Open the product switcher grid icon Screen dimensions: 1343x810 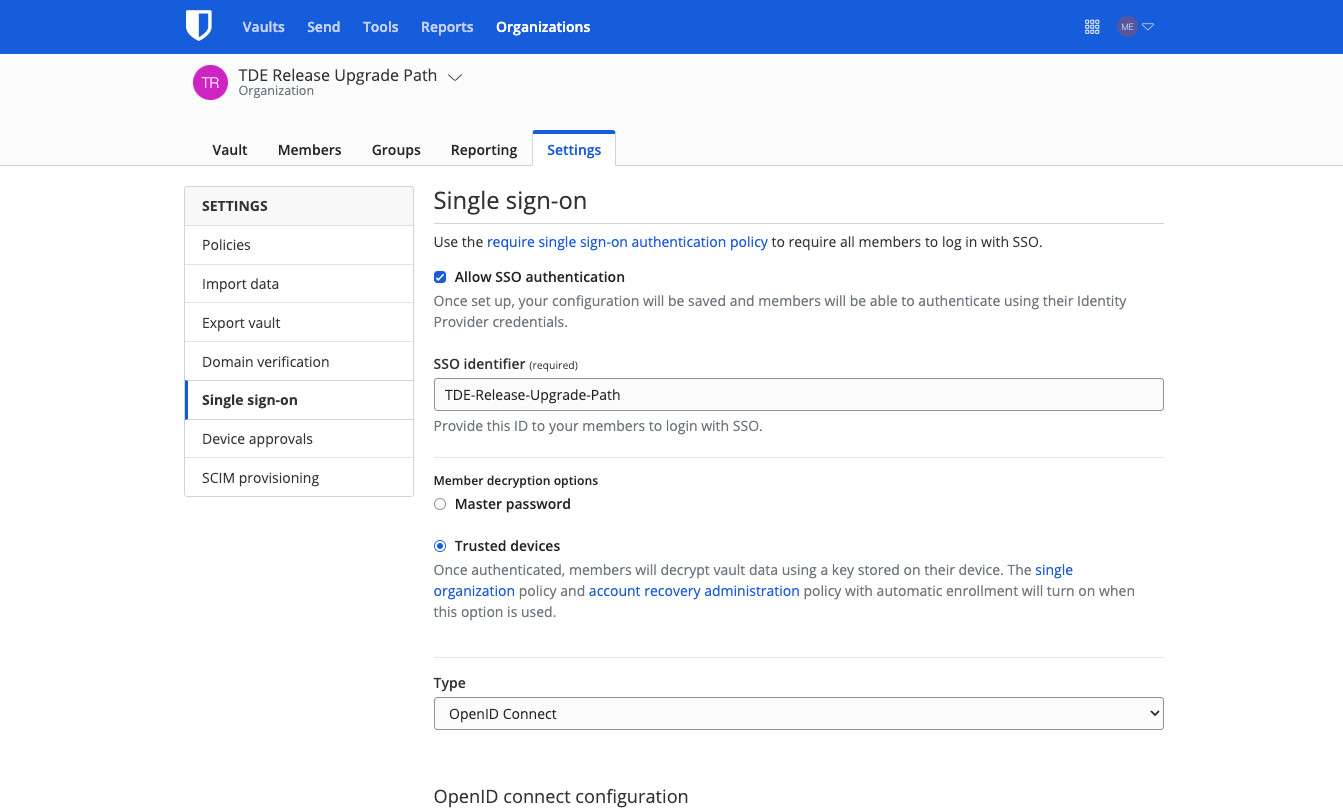coord(1092,26)
